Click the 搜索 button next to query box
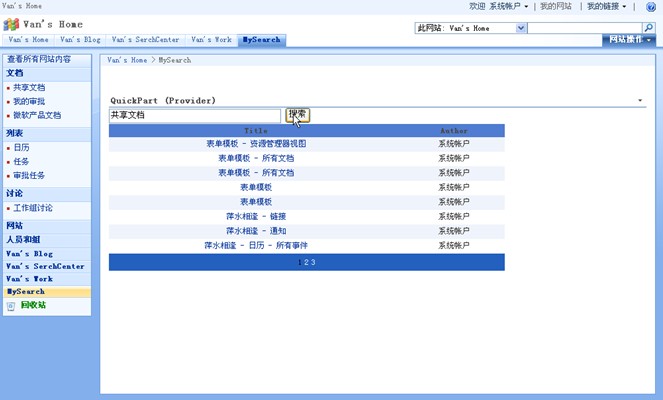The width and height of the screenshot is (663, 400). [298, 115]
